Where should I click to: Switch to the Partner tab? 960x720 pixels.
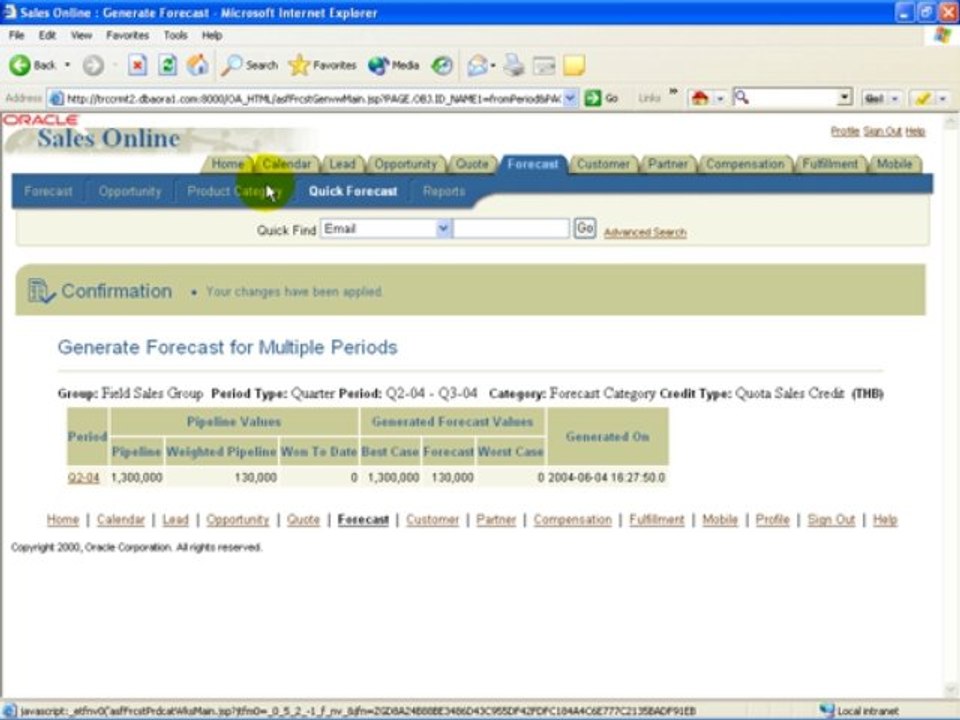(667, 164)
